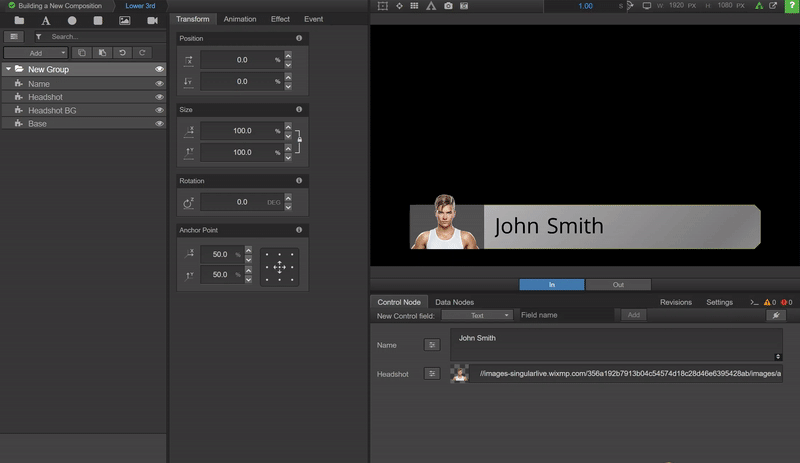Toggle visibility of the Base layer

pyautogui.click(x=159, y=123)
